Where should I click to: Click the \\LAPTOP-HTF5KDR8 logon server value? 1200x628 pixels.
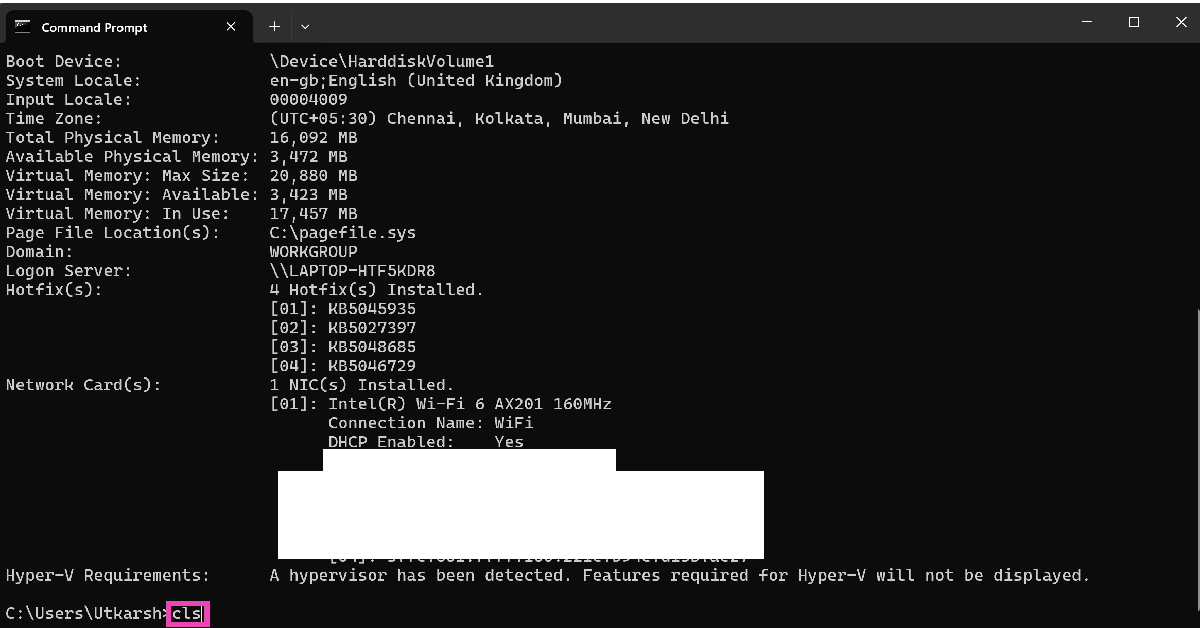[353, 271]
